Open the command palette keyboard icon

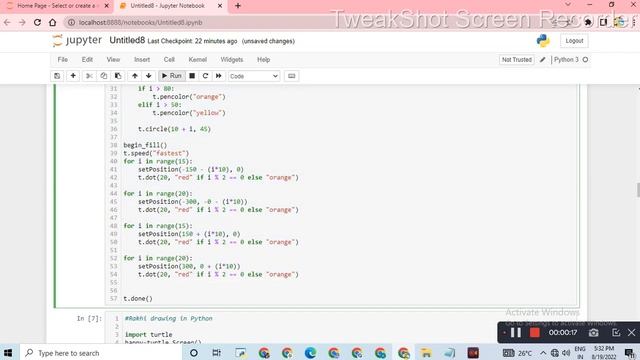point(291,76)
